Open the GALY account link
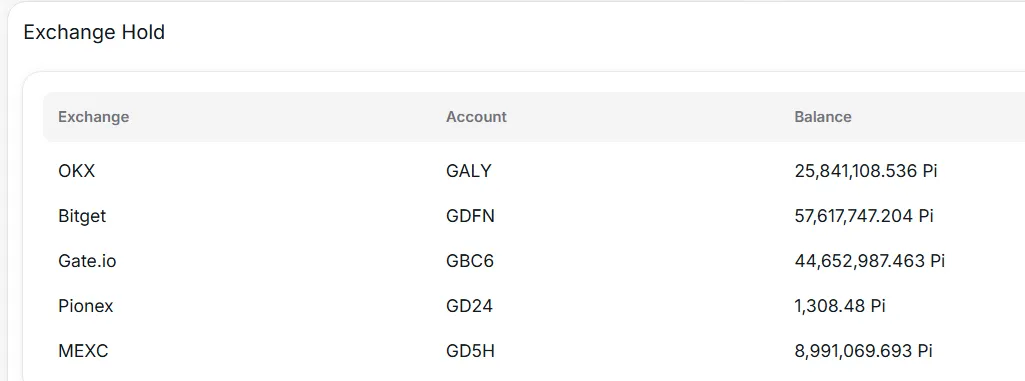Screen dimensions: 1025x381 click(x=468, y=171)
